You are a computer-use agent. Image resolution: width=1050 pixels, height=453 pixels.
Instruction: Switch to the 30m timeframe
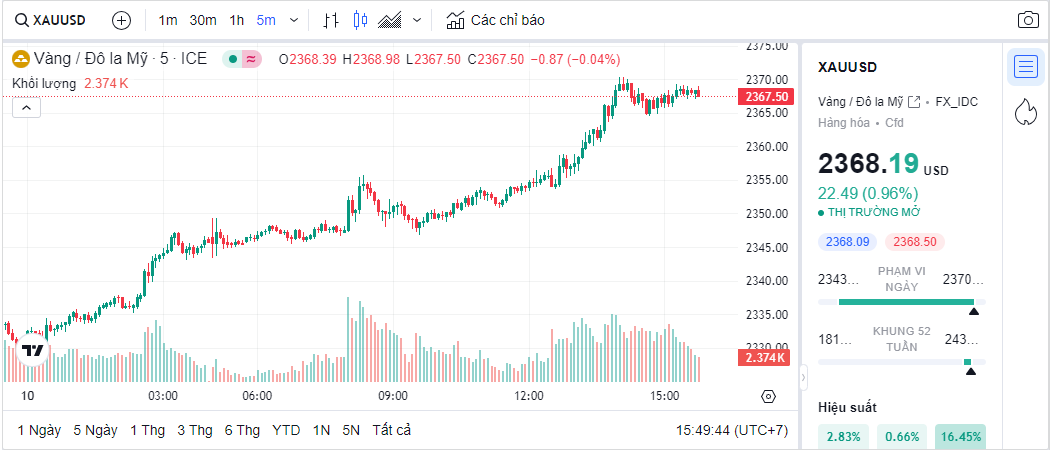click(x=203, y=20)
